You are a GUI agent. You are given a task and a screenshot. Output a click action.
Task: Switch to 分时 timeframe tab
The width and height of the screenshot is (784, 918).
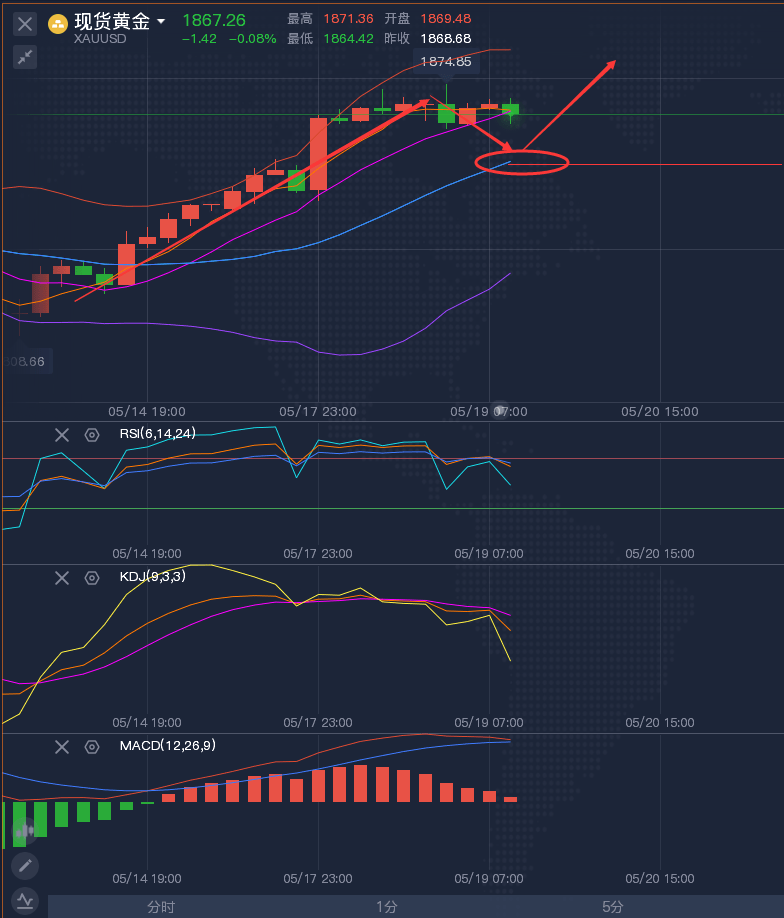[161, 907]
